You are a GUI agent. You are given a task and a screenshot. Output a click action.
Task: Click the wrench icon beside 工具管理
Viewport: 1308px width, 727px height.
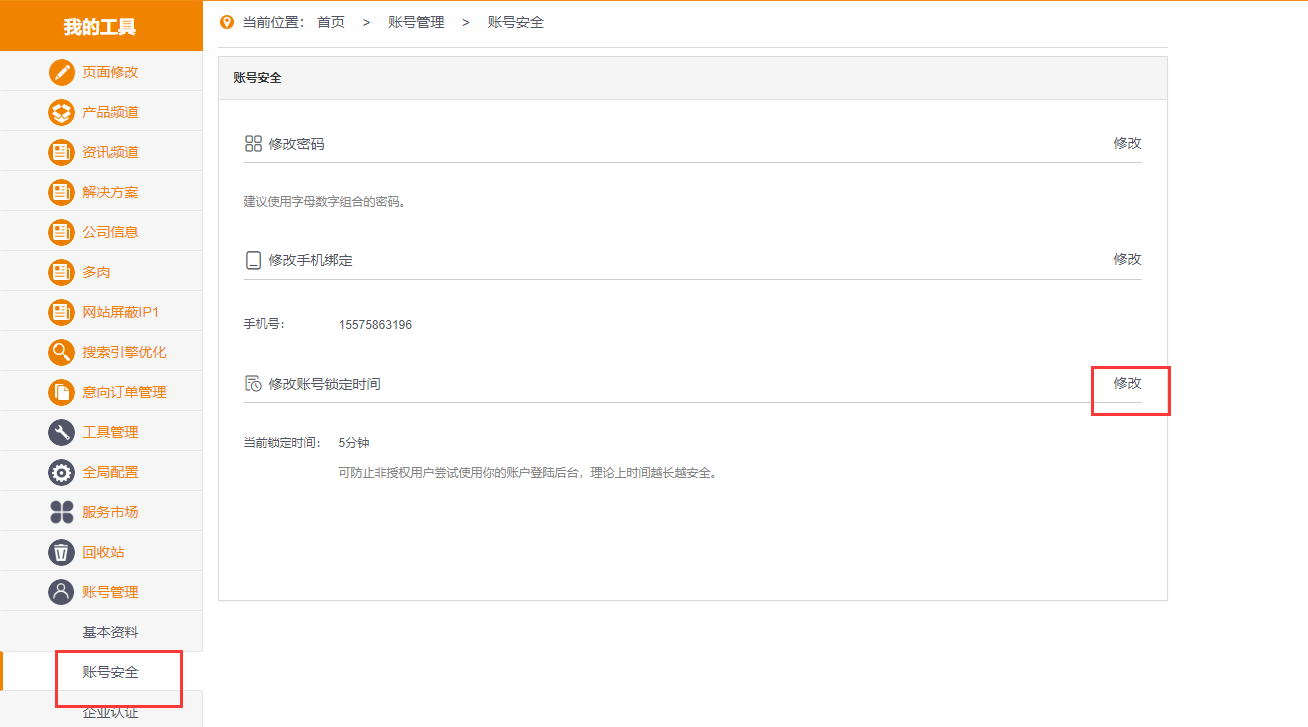click(62, 432)
